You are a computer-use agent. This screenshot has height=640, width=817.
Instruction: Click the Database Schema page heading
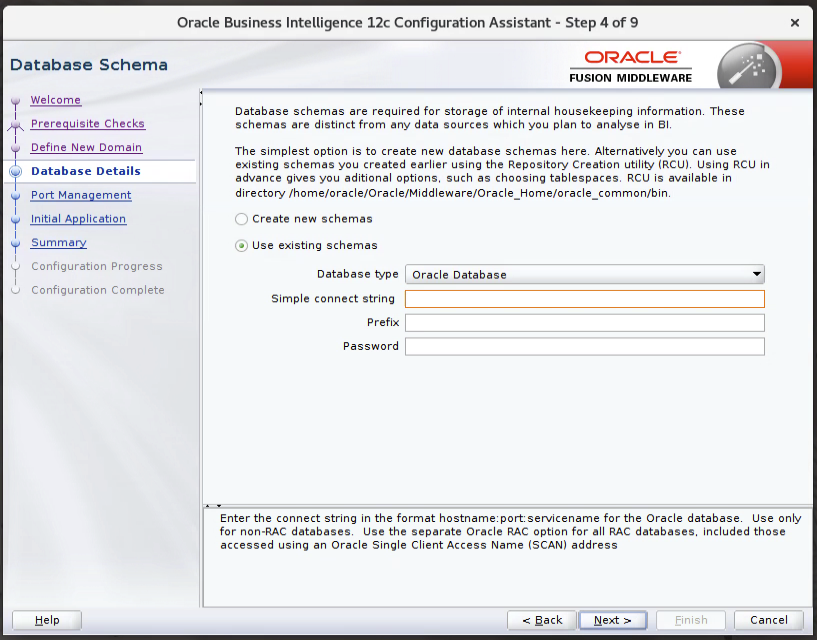point(89,65)
